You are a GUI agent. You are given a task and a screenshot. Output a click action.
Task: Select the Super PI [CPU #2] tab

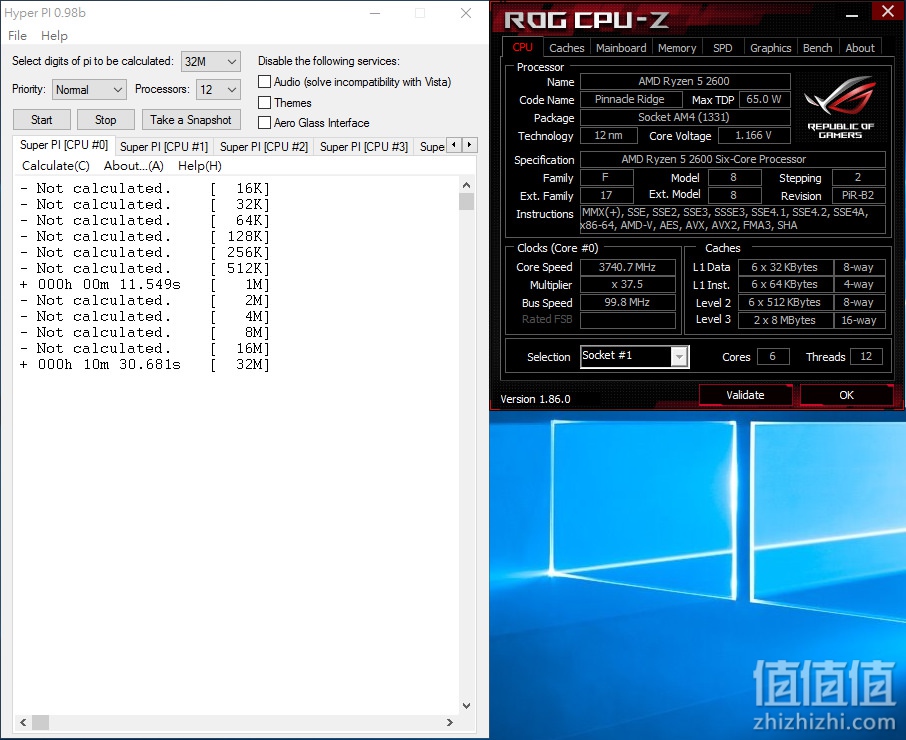pyautogui.click(x=264, y=147)
